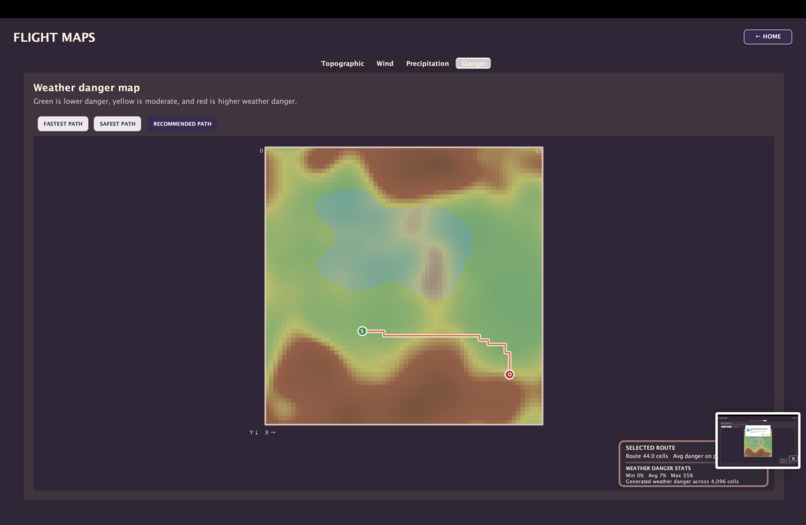
Task: Click the Weather danger map heading
Action: (86, 87)
